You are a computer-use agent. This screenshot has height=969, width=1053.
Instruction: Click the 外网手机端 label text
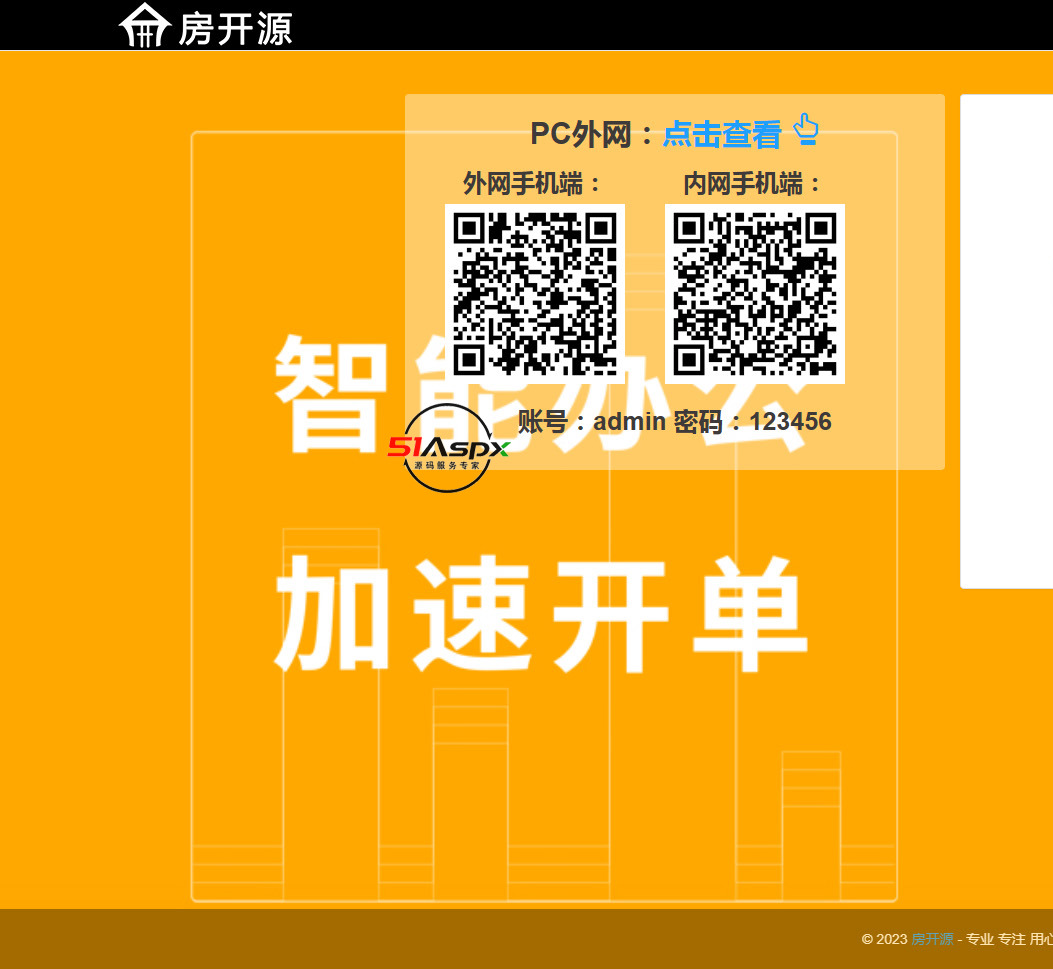pos(531,183)
